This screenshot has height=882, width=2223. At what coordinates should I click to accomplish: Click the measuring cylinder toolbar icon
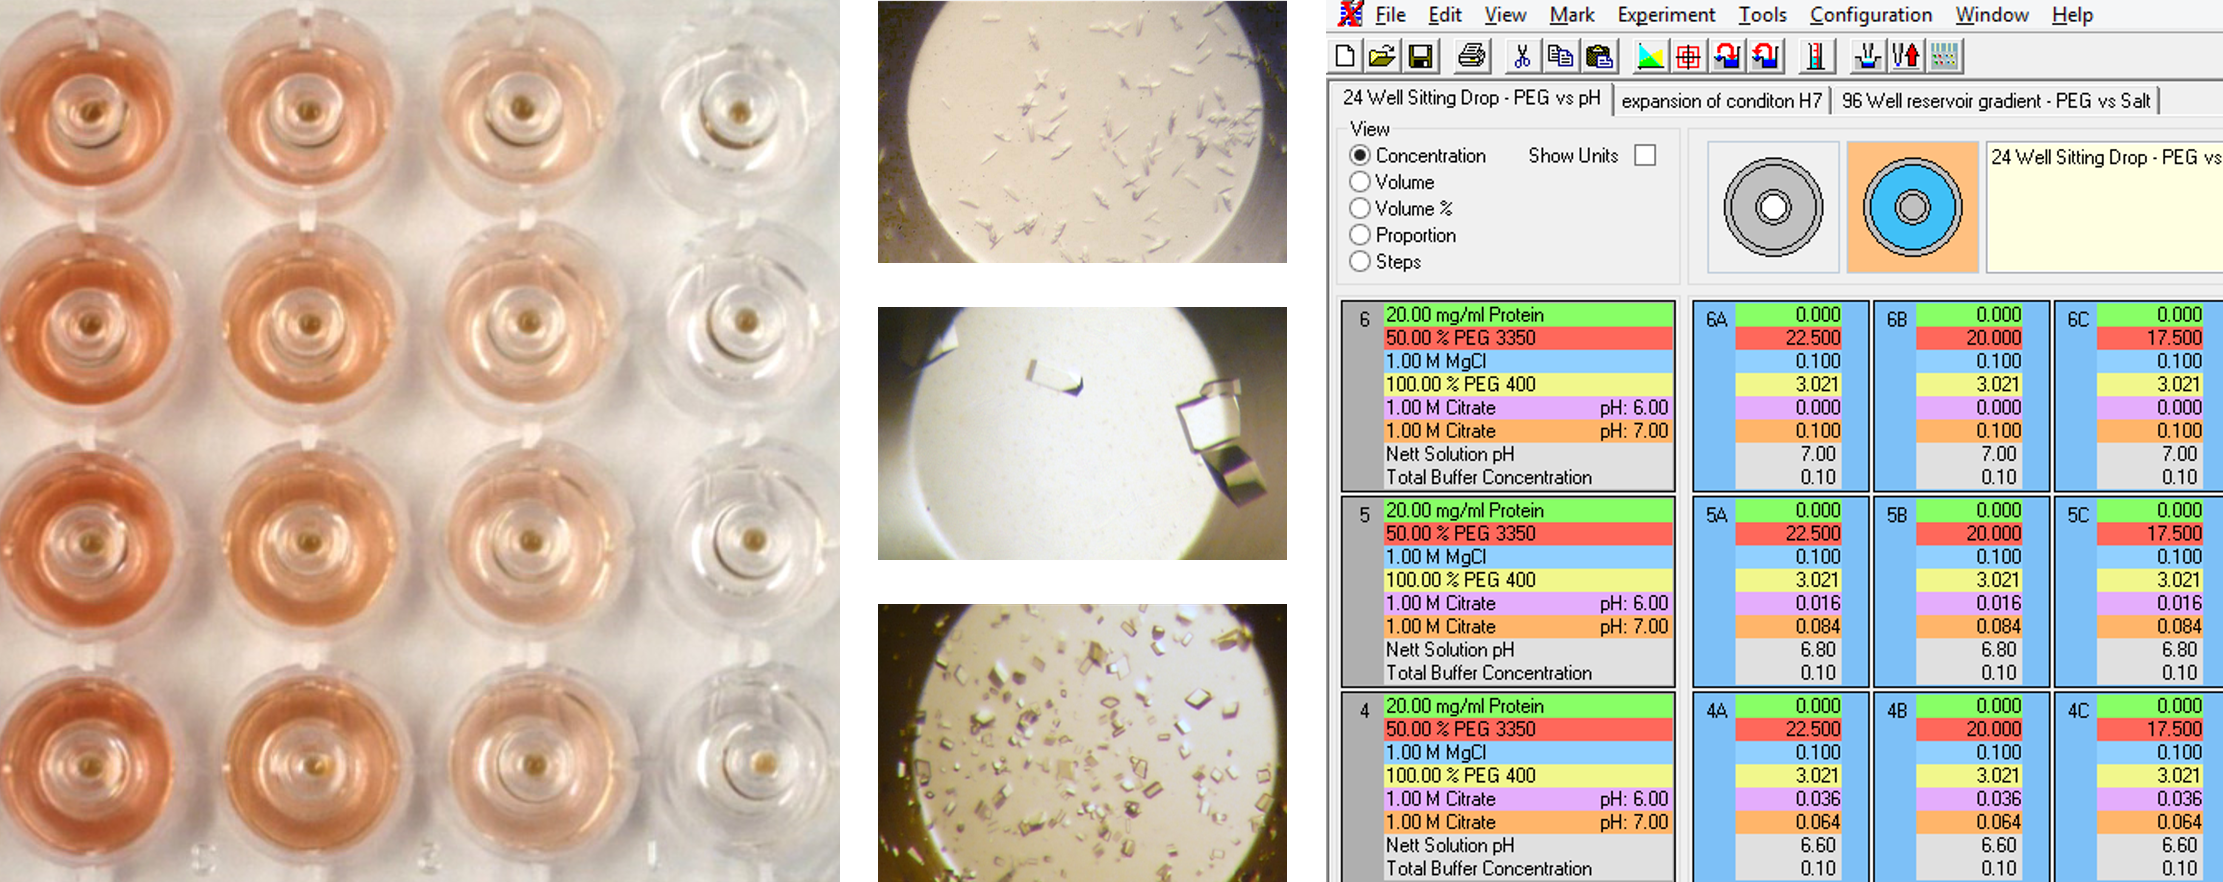click(1816, 56)
